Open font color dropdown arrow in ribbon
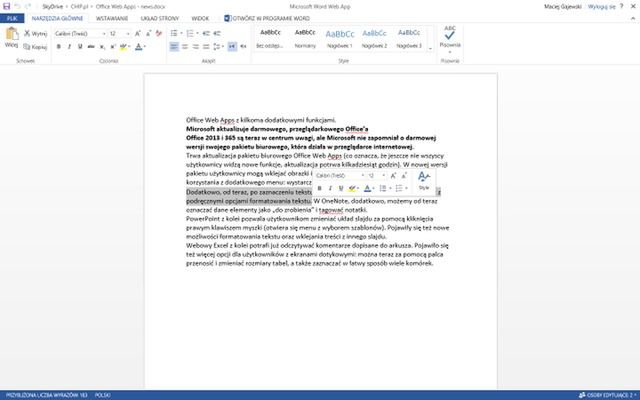Viewport: 640px width, 400px height. point(145,47)
